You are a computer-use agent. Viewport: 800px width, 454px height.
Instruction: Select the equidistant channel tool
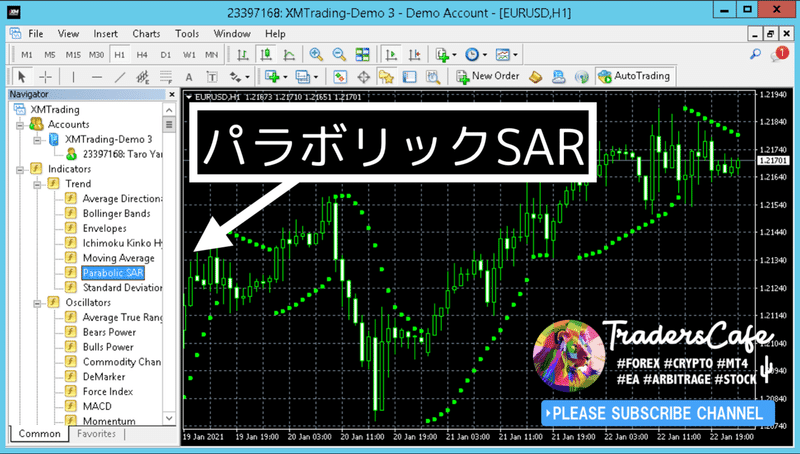[142, 77]
